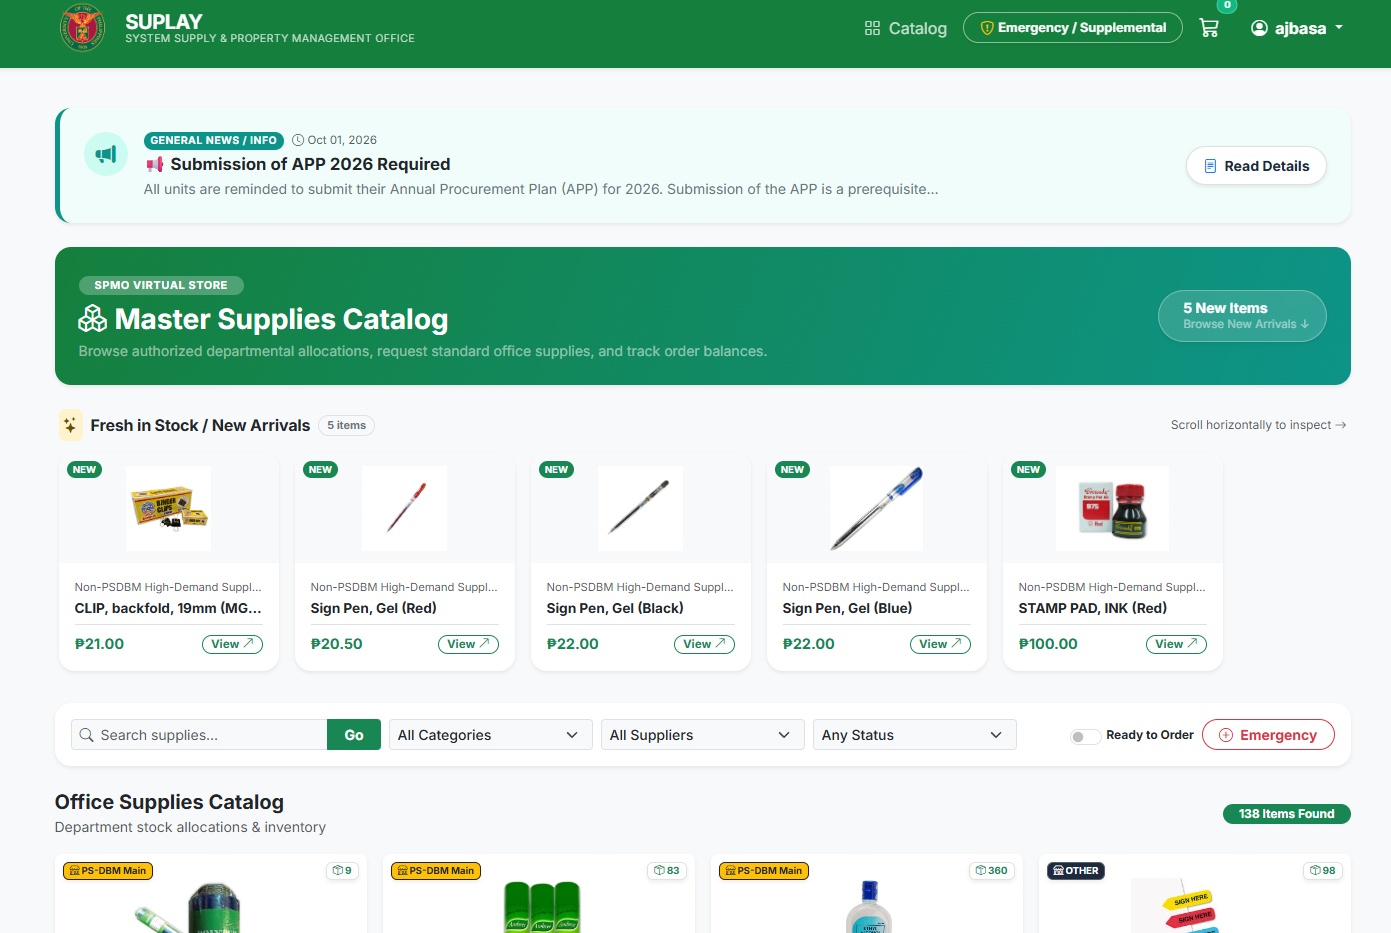This screenshot has height=933, width=1391.
Task: Click the 138 Items Found badge
Action: tap(1286, 814)
